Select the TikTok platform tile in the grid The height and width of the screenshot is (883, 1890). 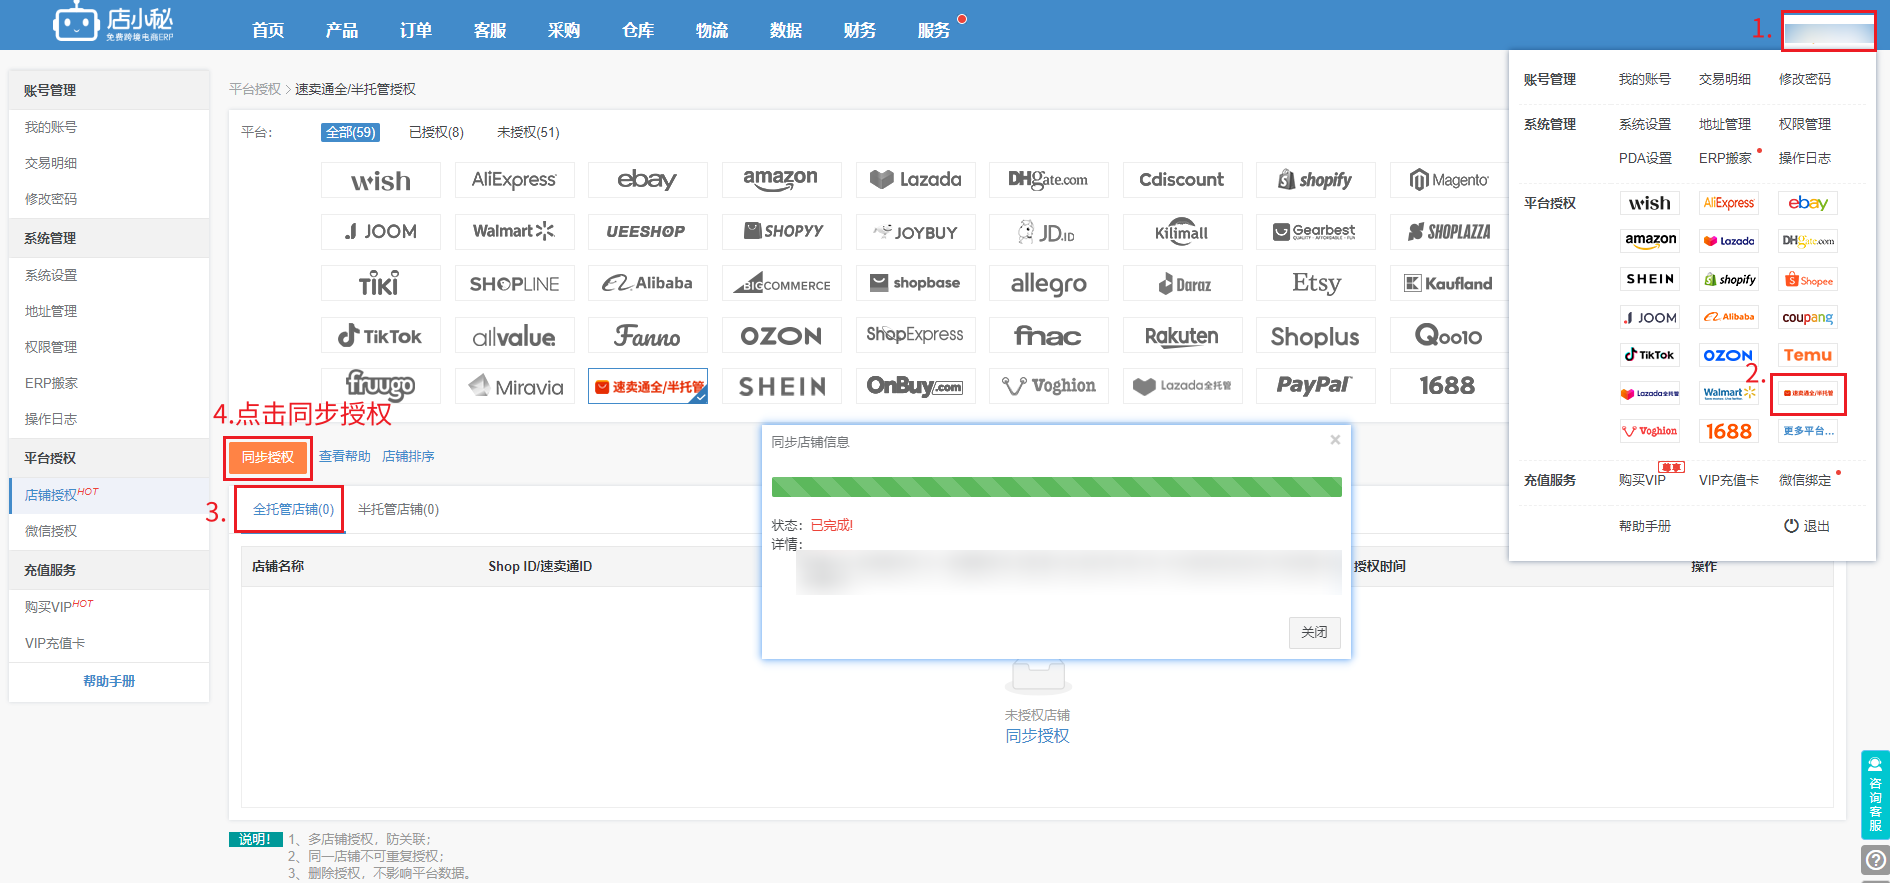(380, 336)
